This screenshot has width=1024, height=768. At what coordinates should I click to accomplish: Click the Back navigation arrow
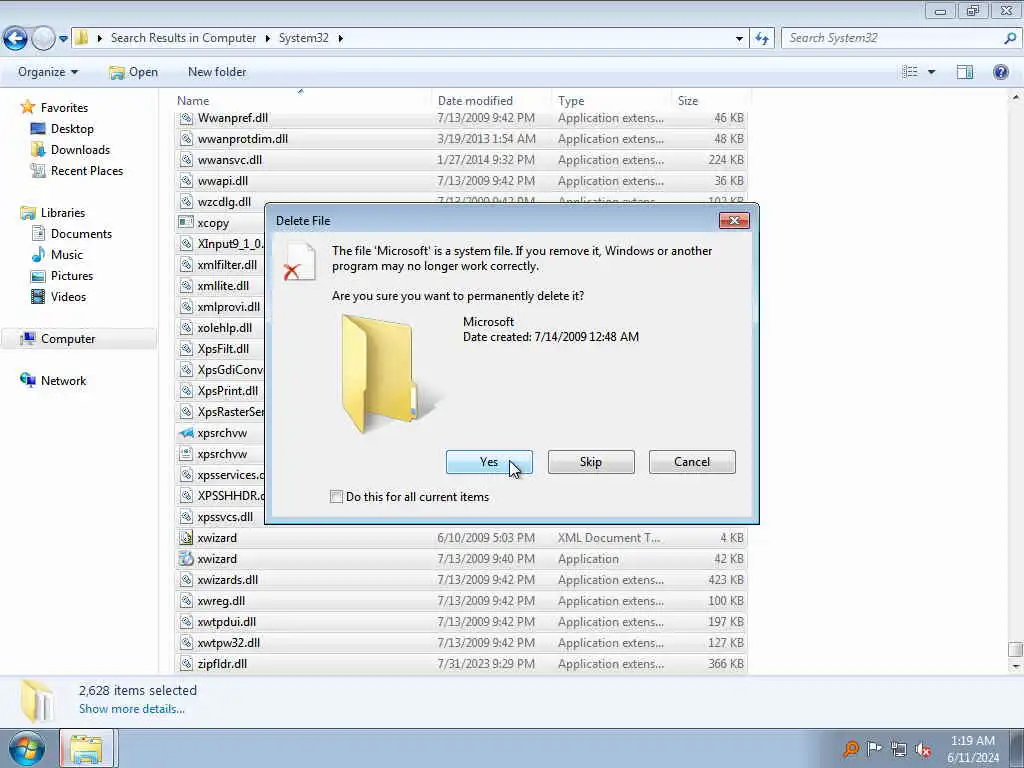click(15, 39)
